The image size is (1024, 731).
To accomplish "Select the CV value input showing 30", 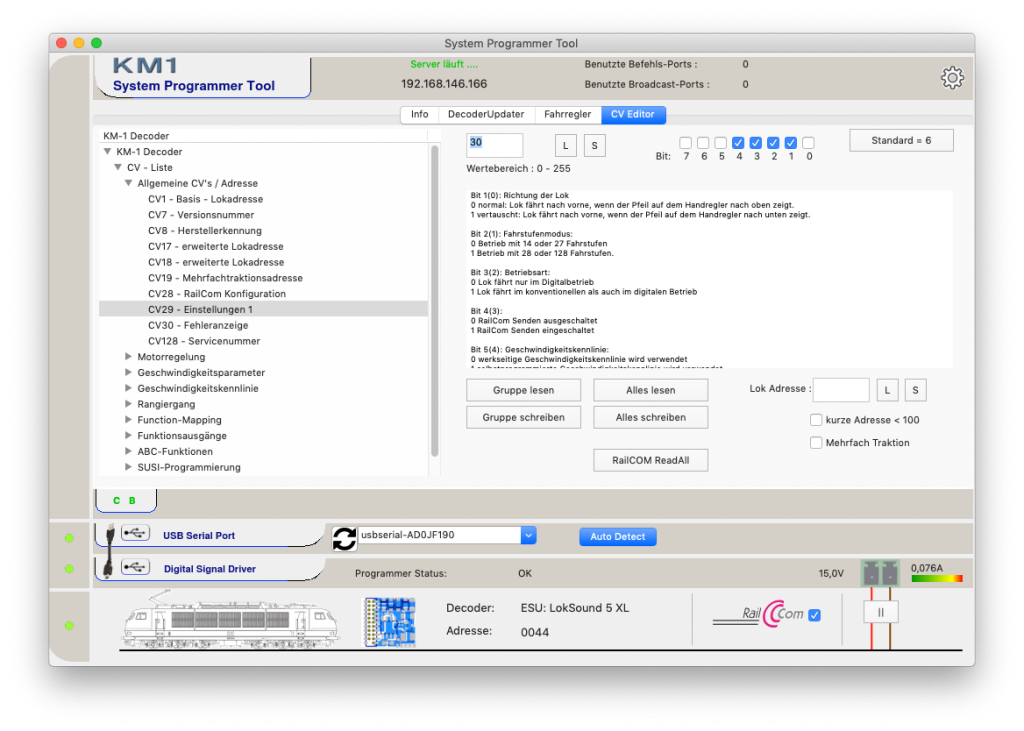I will click(494, 144).
